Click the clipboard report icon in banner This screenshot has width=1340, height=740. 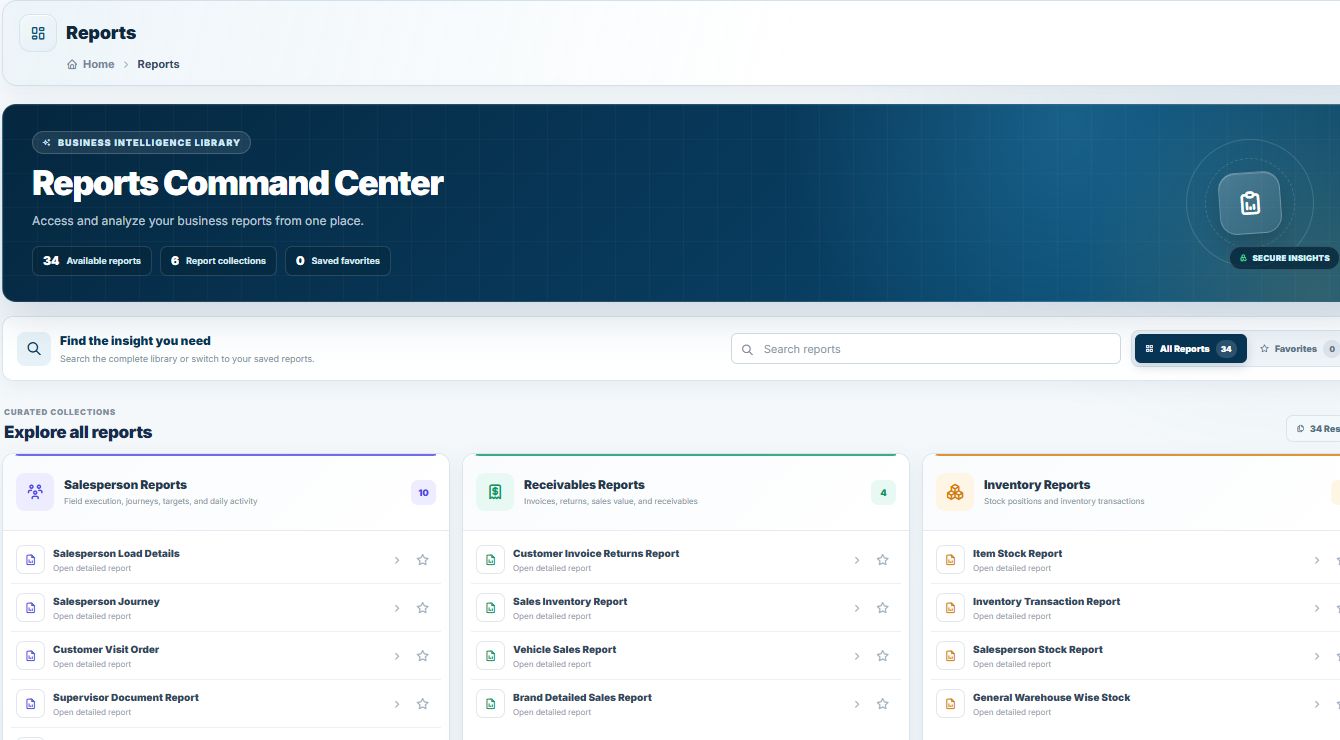coord(1249,203)
